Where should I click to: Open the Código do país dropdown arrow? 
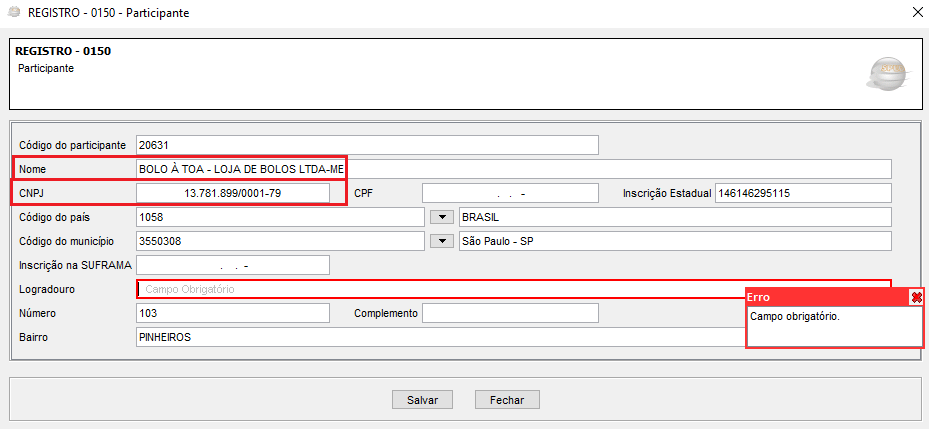[441, 217]
